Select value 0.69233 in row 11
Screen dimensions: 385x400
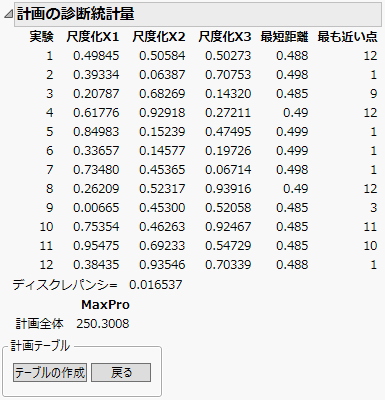coord(162,246)
